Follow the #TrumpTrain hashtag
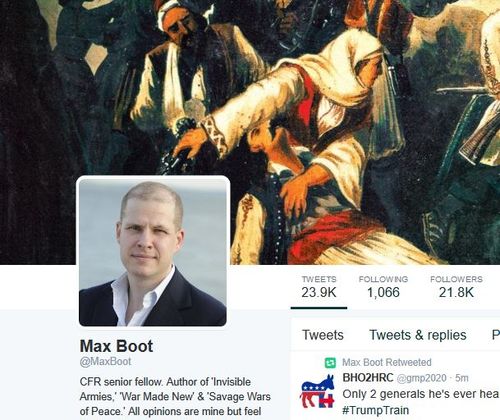This screenshot has width=500, height=420. tap(376, 410)
